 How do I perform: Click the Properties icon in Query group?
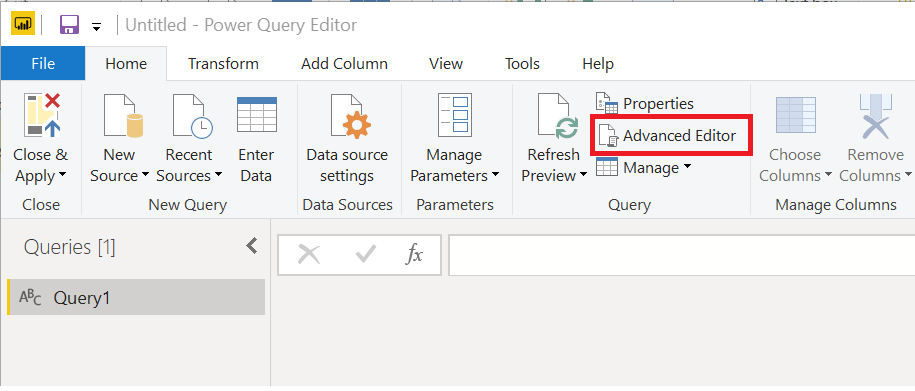click(607, 103)
